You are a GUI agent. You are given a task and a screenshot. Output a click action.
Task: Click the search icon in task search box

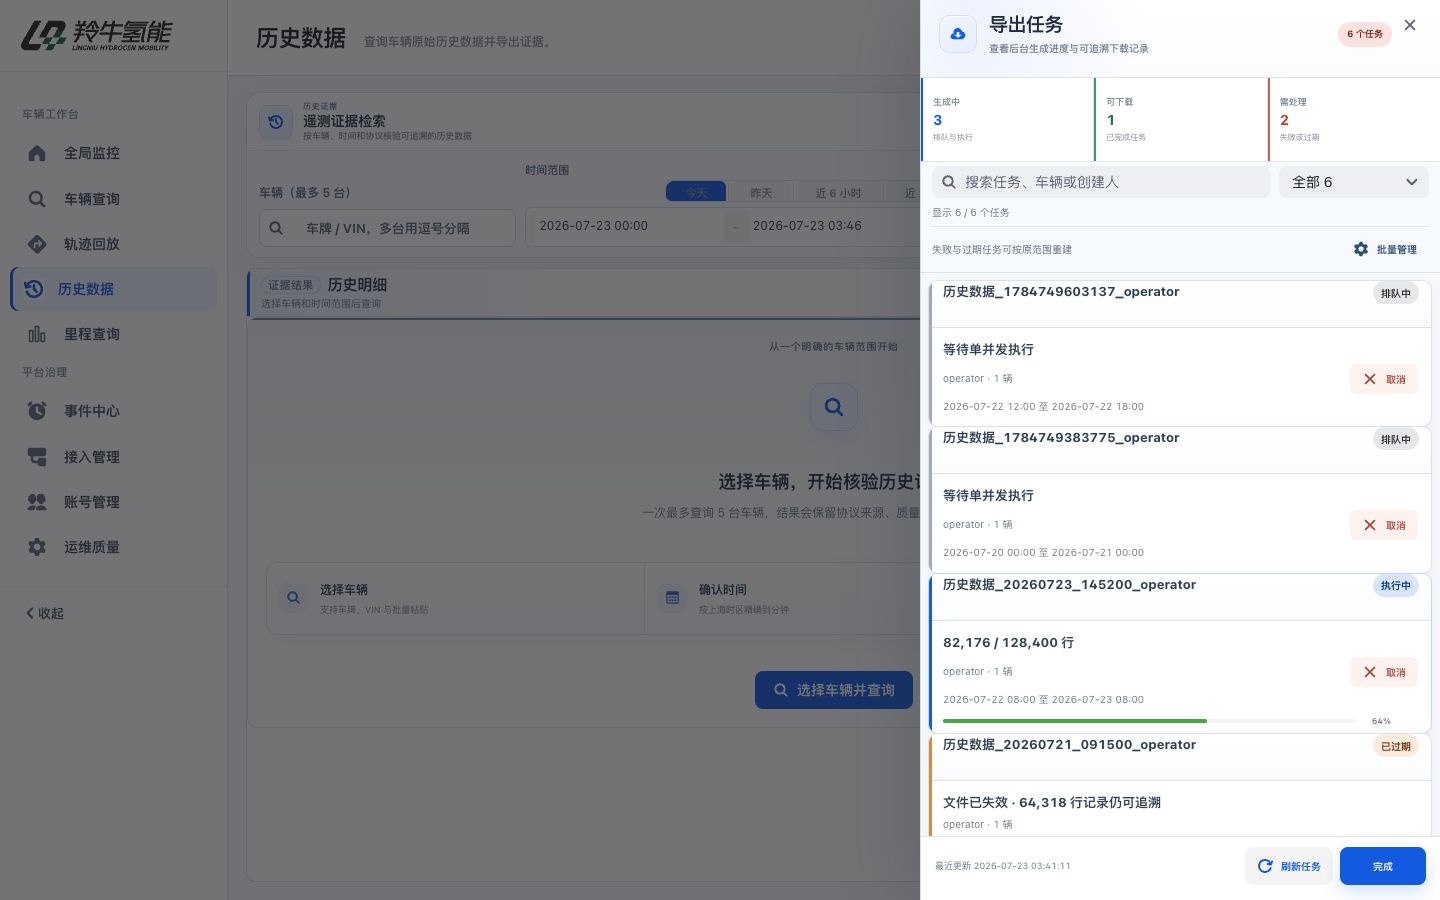(x=949, y=182)
